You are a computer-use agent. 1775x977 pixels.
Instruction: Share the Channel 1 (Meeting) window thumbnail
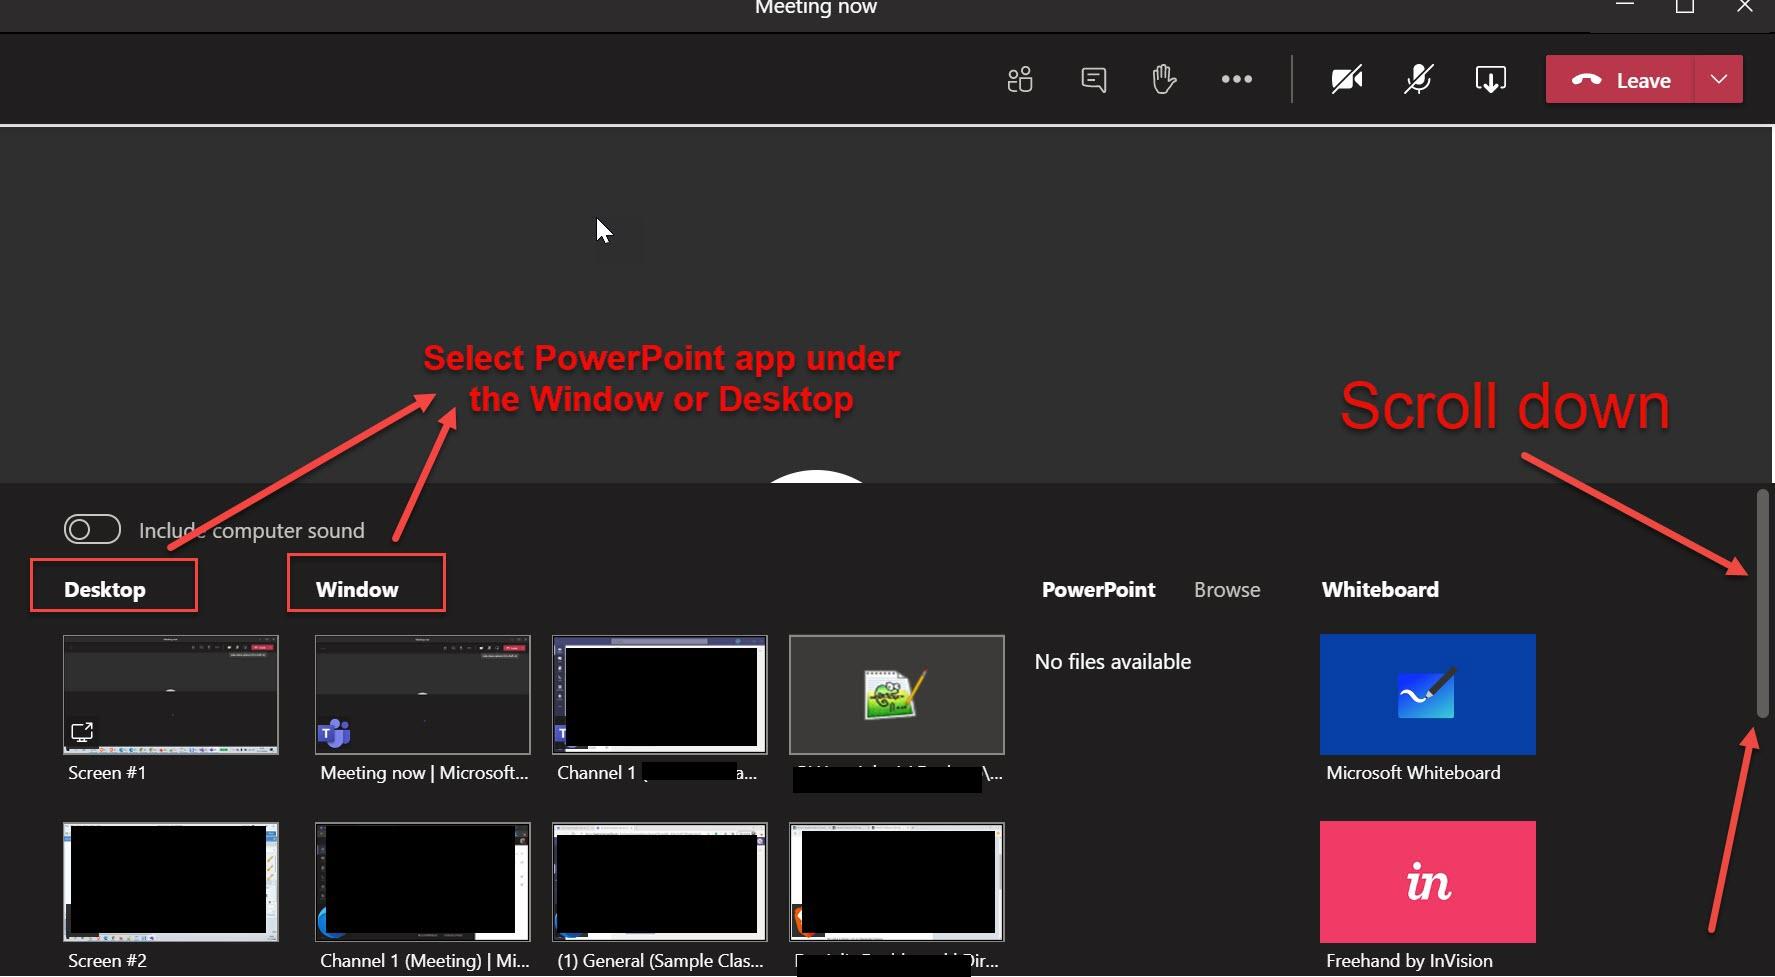[x=423, y=882]
